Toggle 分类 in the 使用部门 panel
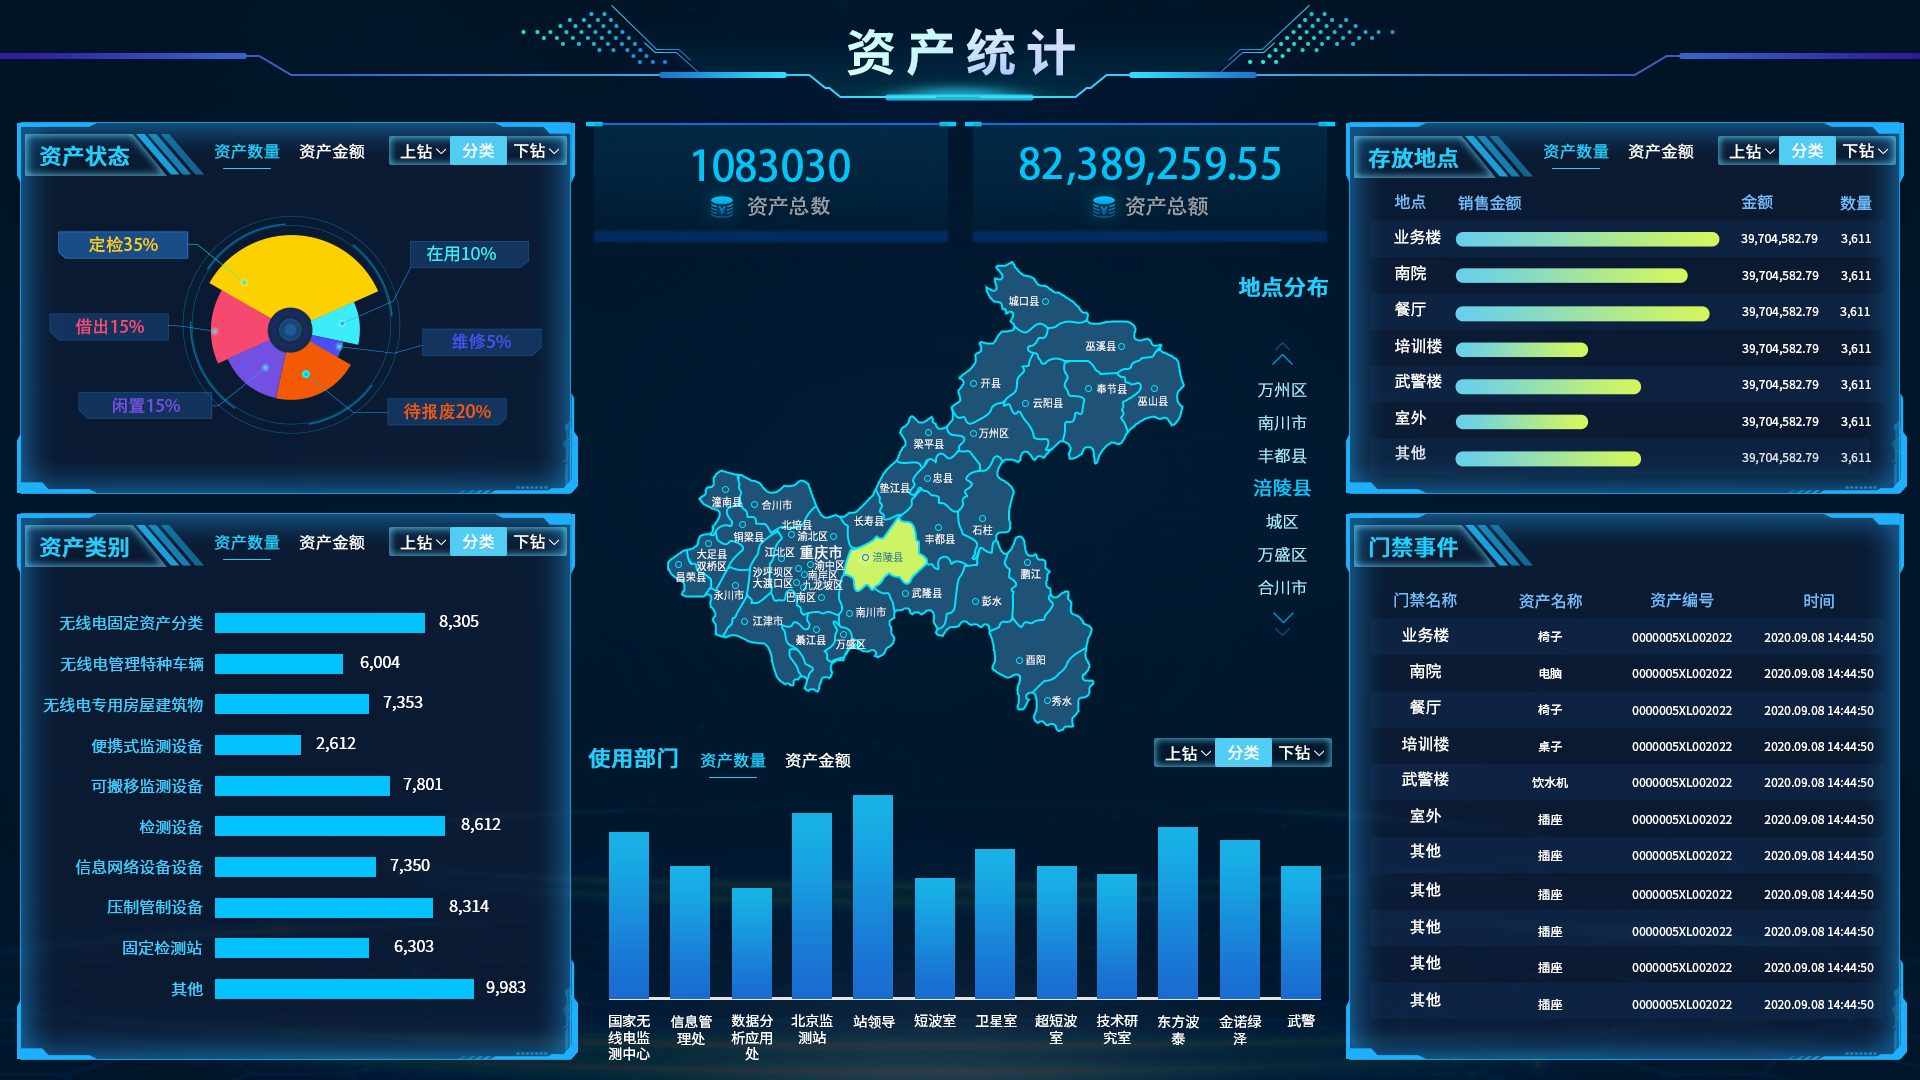The height and width of the screenshot is (1080, 1920). pos(1243,753)
